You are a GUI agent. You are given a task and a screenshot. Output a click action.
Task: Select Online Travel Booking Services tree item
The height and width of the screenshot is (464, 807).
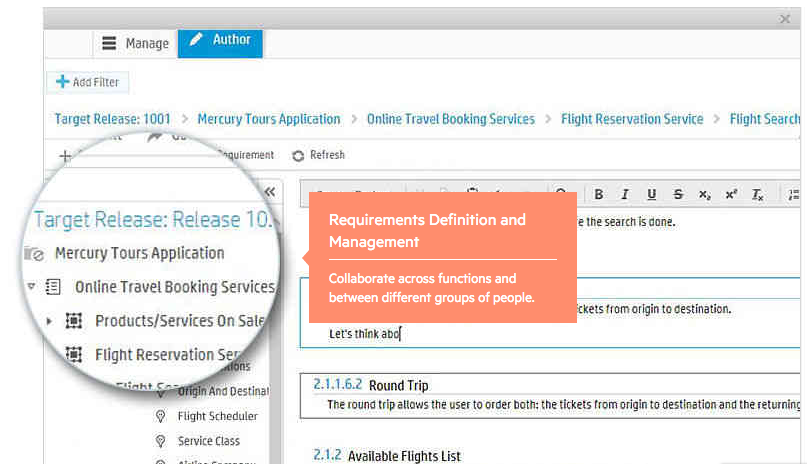175,287
